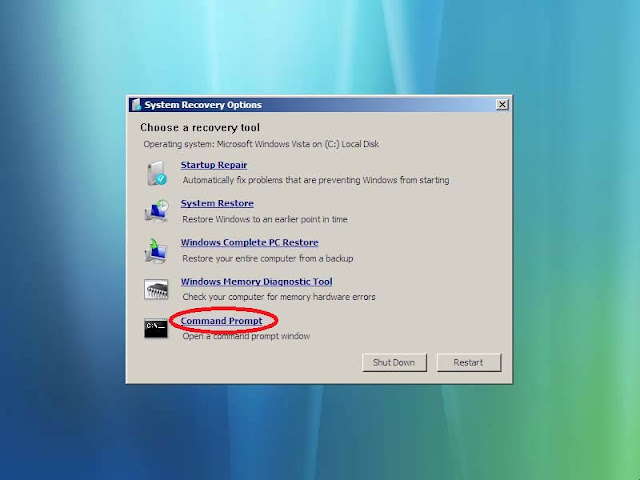Click the memory chip diagnostic icon
Viewport: 640px width, 480px height.
(156, 289)
